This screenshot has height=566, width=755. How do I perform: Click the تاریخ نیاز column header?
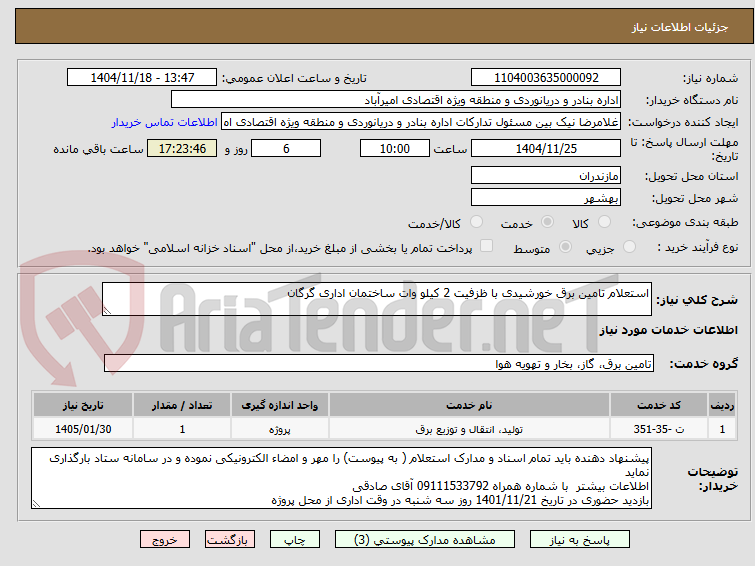click(83, 405)
